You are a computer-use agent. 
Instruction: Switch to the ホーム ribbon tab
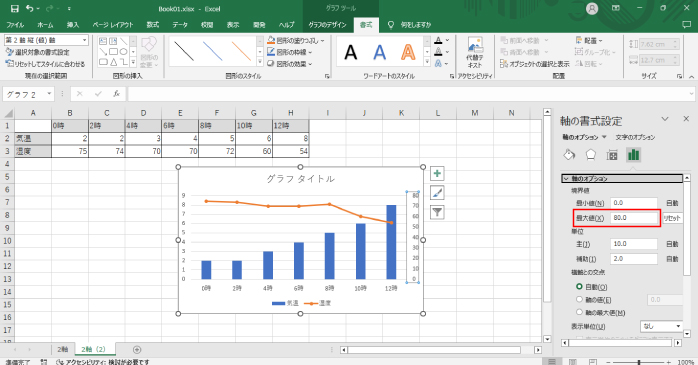[x=45, y=25]
